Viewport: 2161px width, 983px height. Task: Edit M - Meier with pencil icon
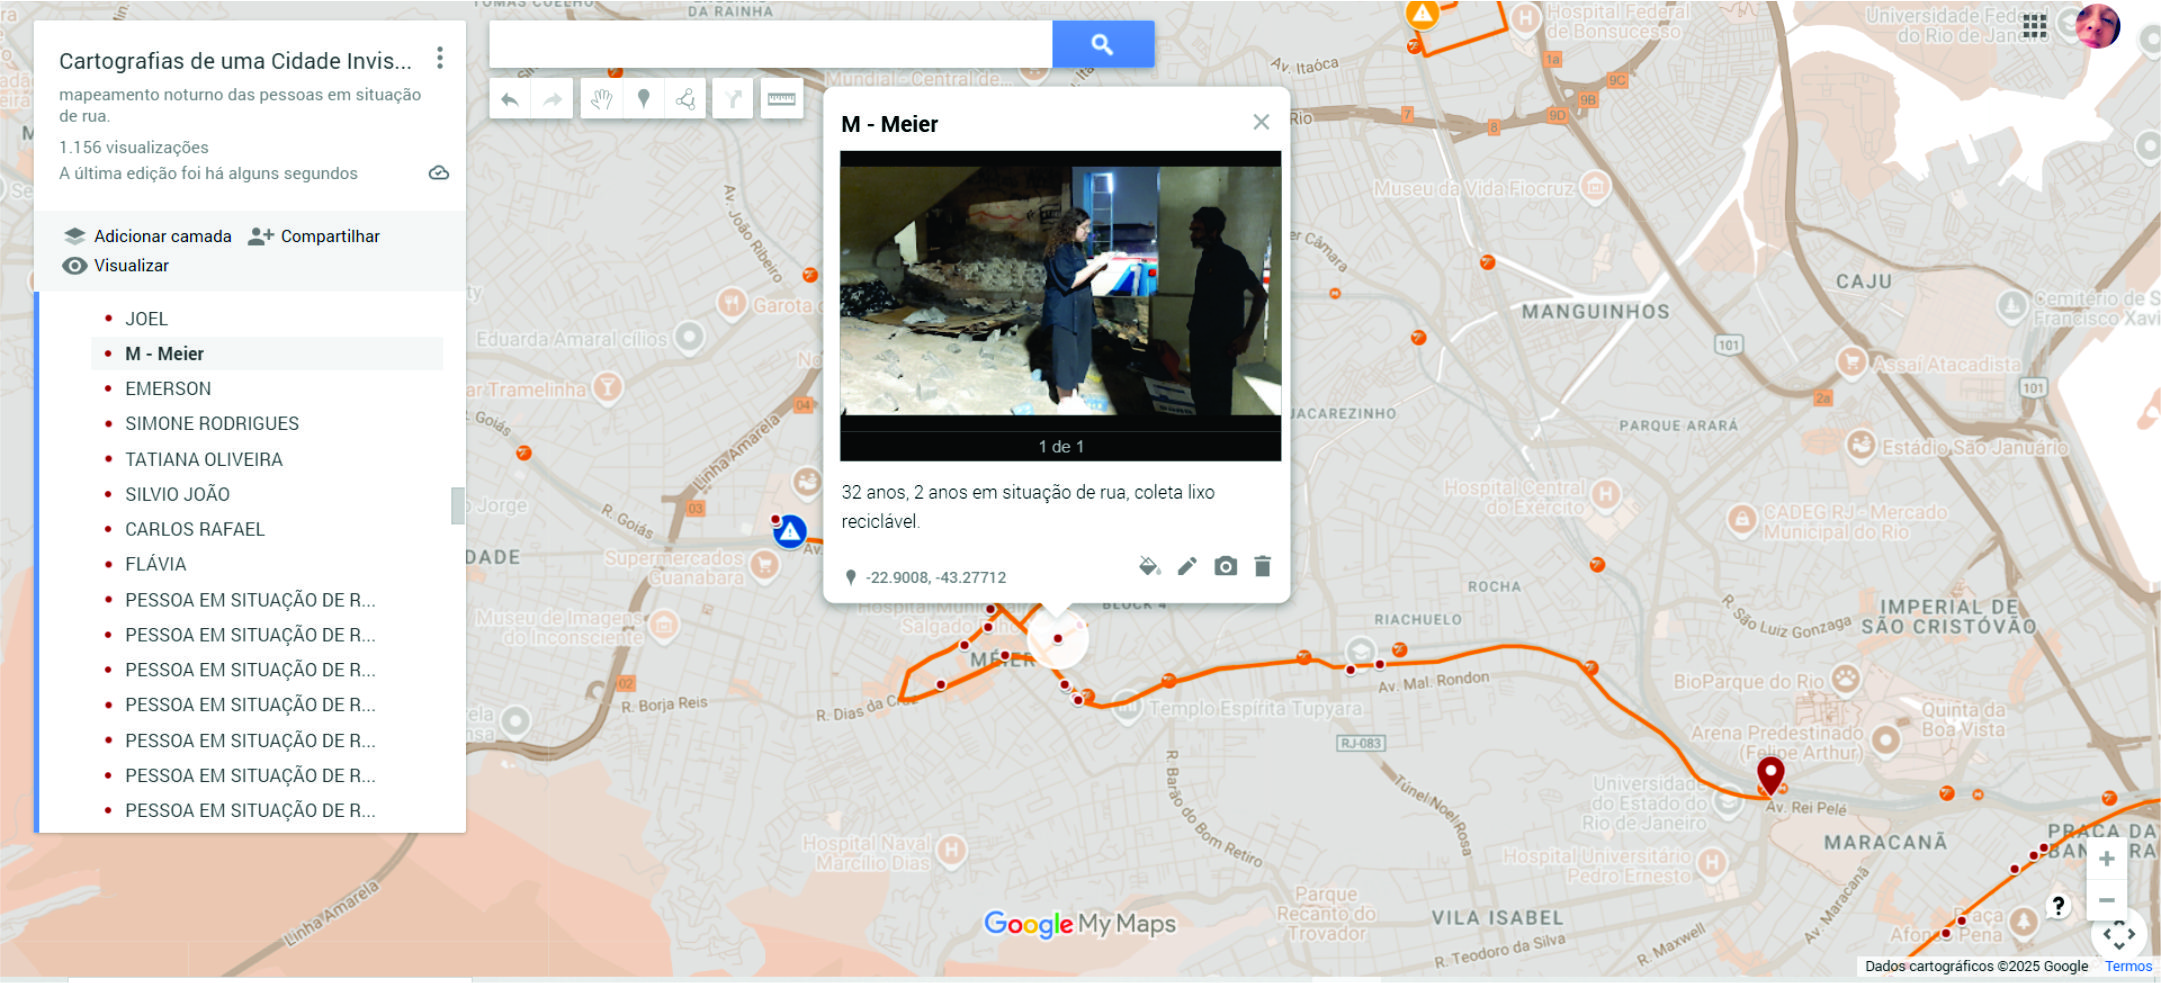pyautogui.click(x=1187, y=567)
